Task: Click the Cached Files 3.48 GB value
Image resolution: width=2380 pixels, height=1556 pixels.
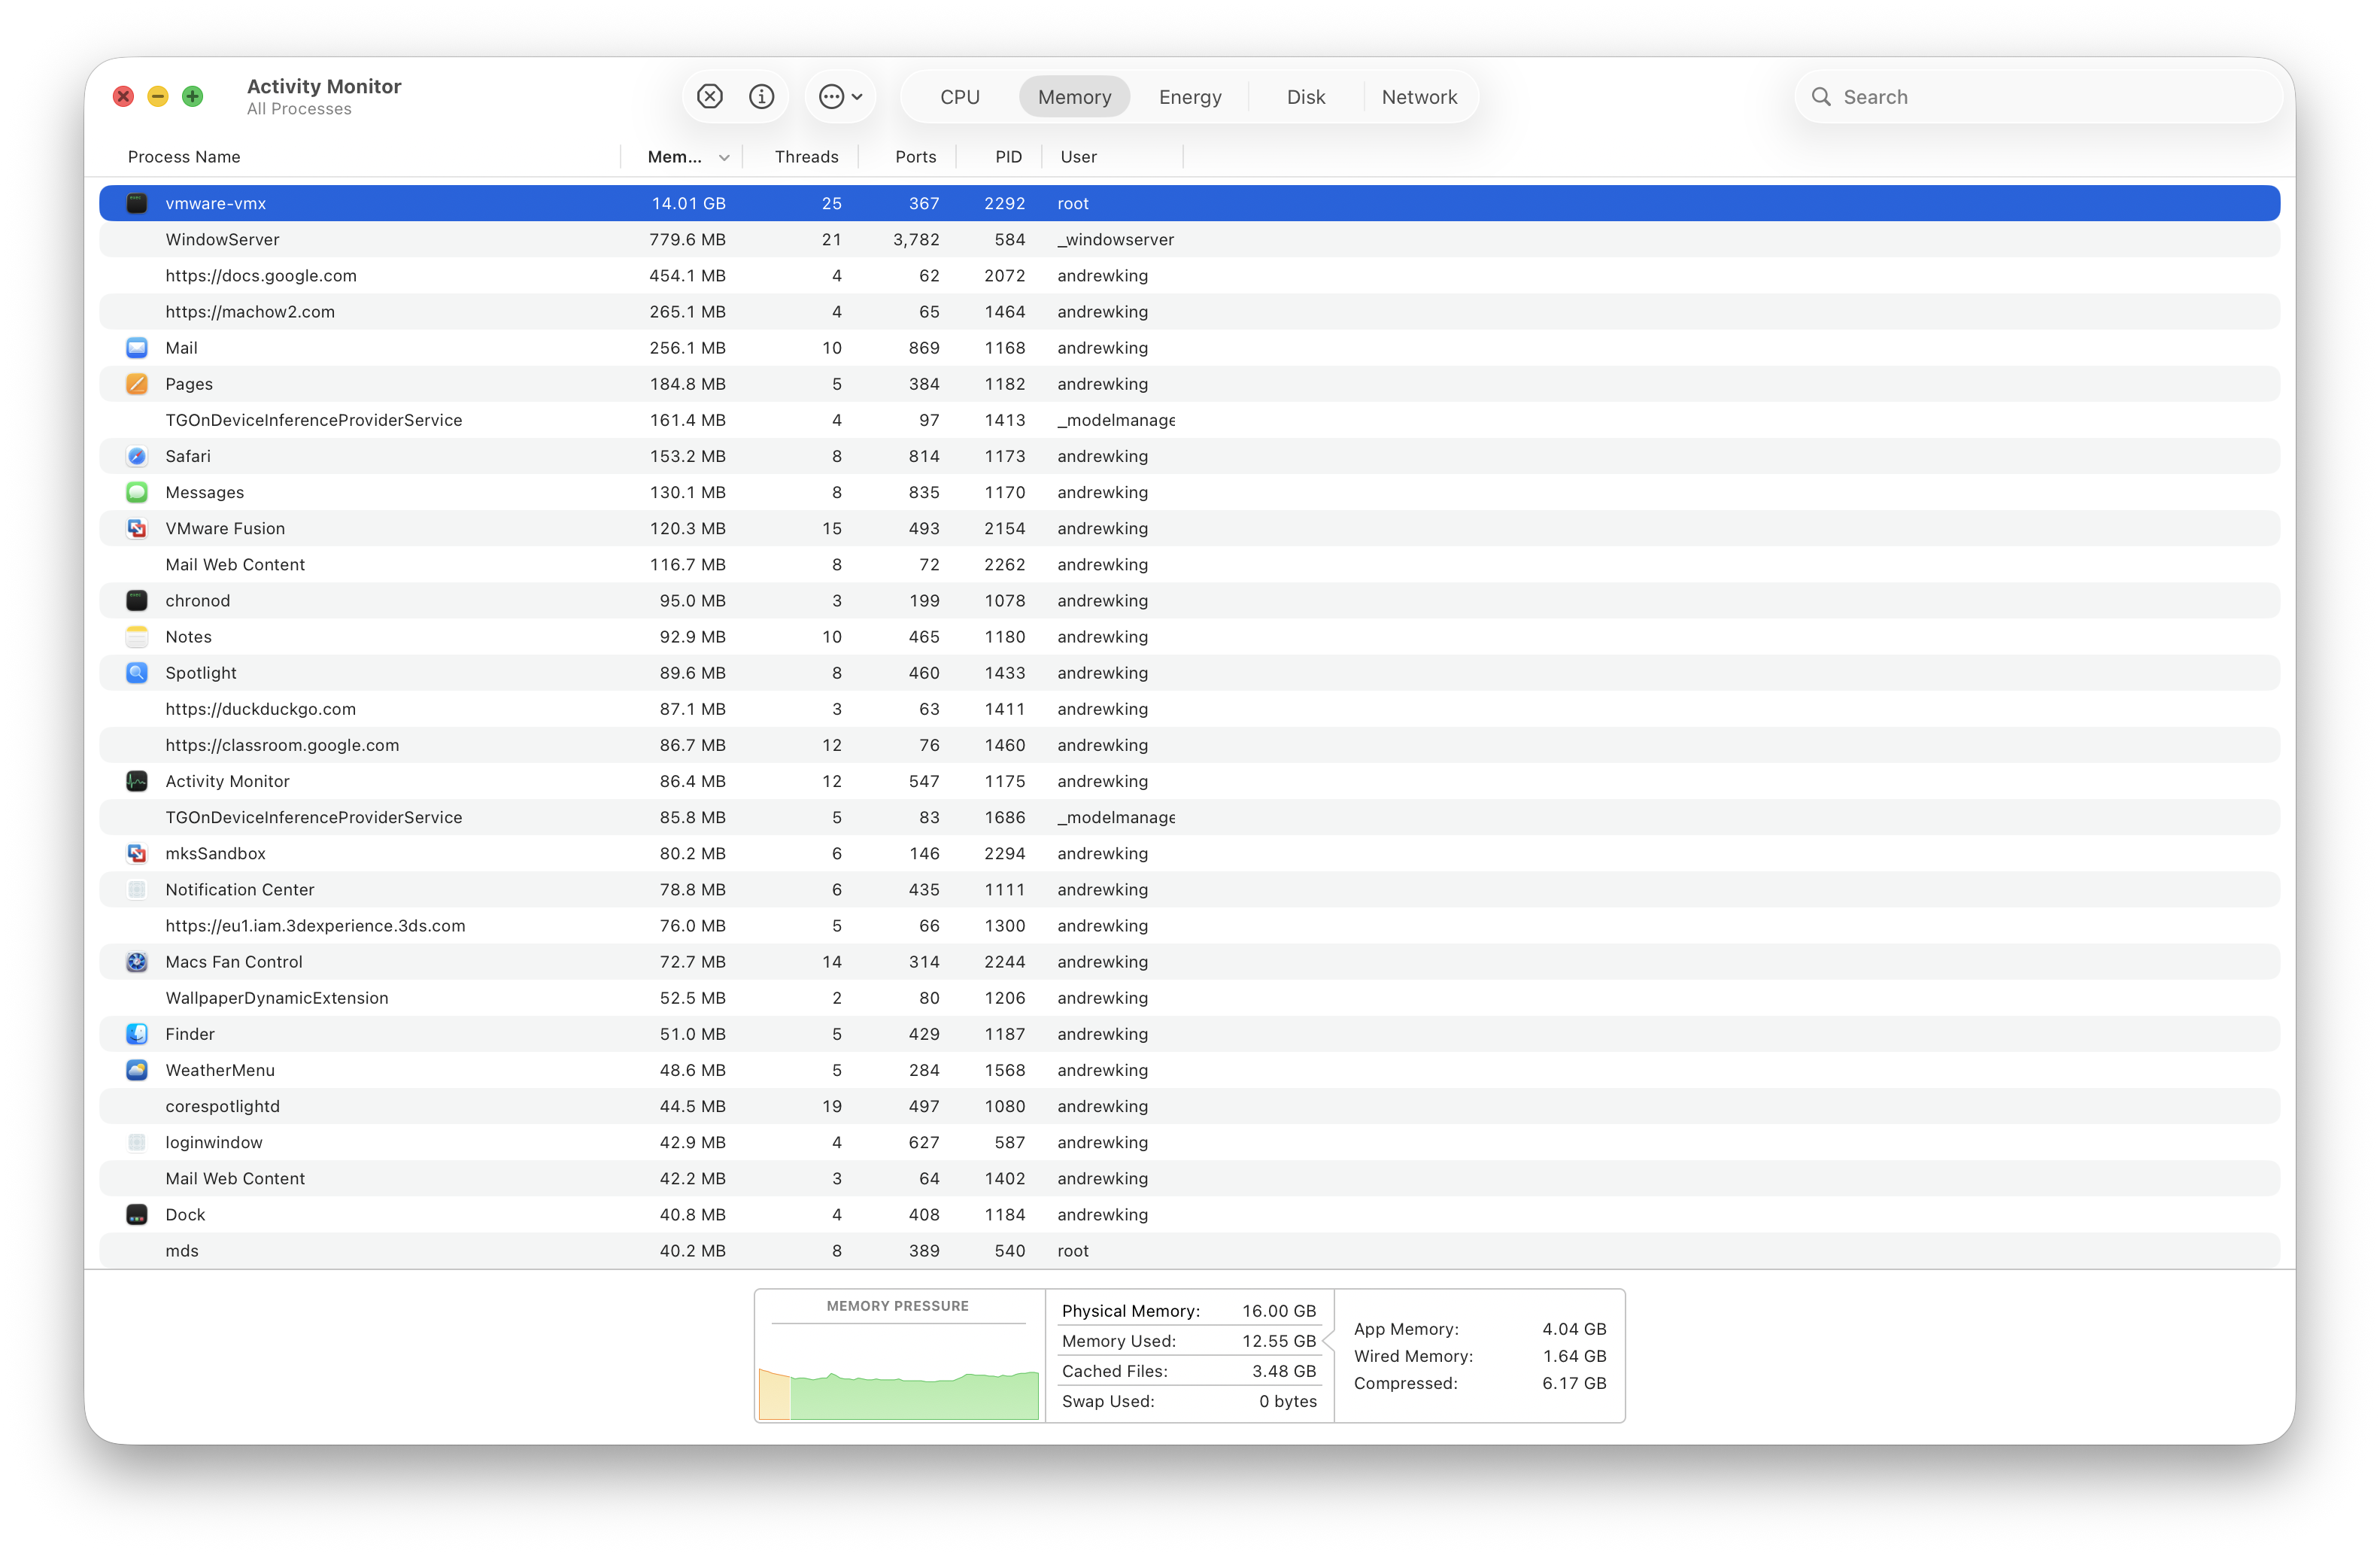Action: pyautogui.click(x=1284, y=1371)
